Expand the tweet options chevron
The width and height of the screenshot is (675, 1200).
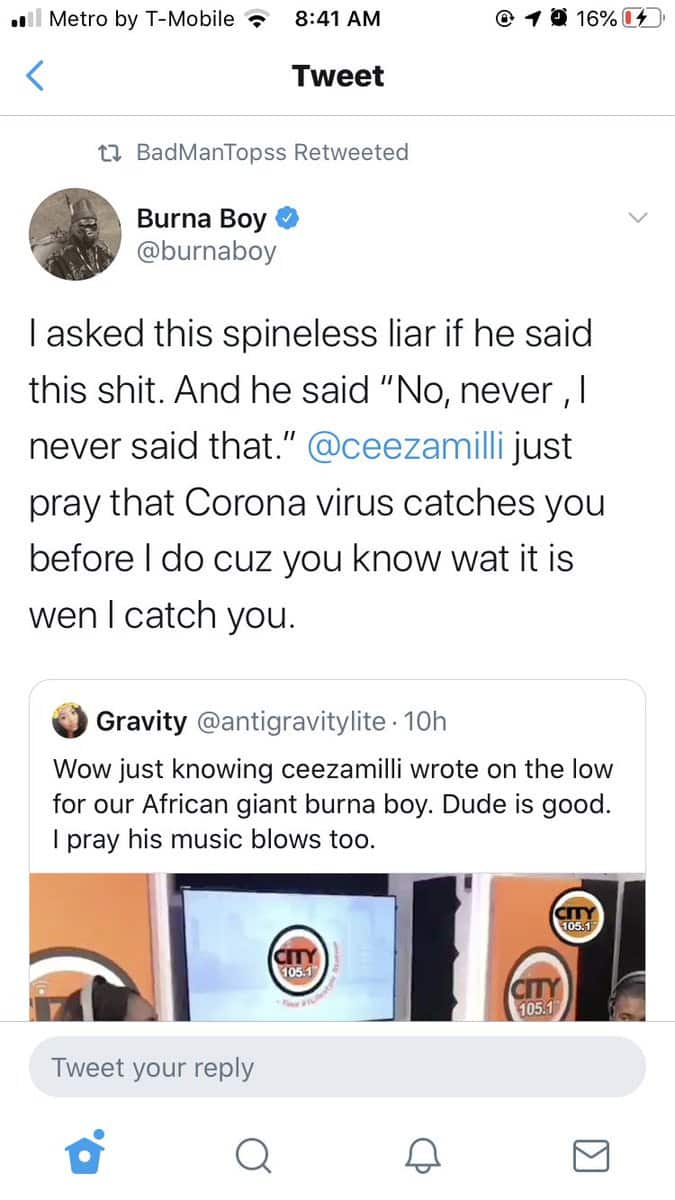637,217
